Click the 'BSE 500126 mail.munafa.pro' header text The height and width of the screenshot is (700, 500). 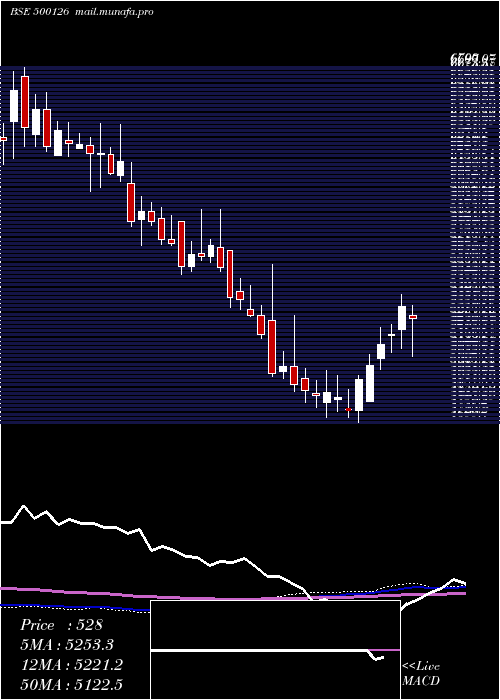82,12
